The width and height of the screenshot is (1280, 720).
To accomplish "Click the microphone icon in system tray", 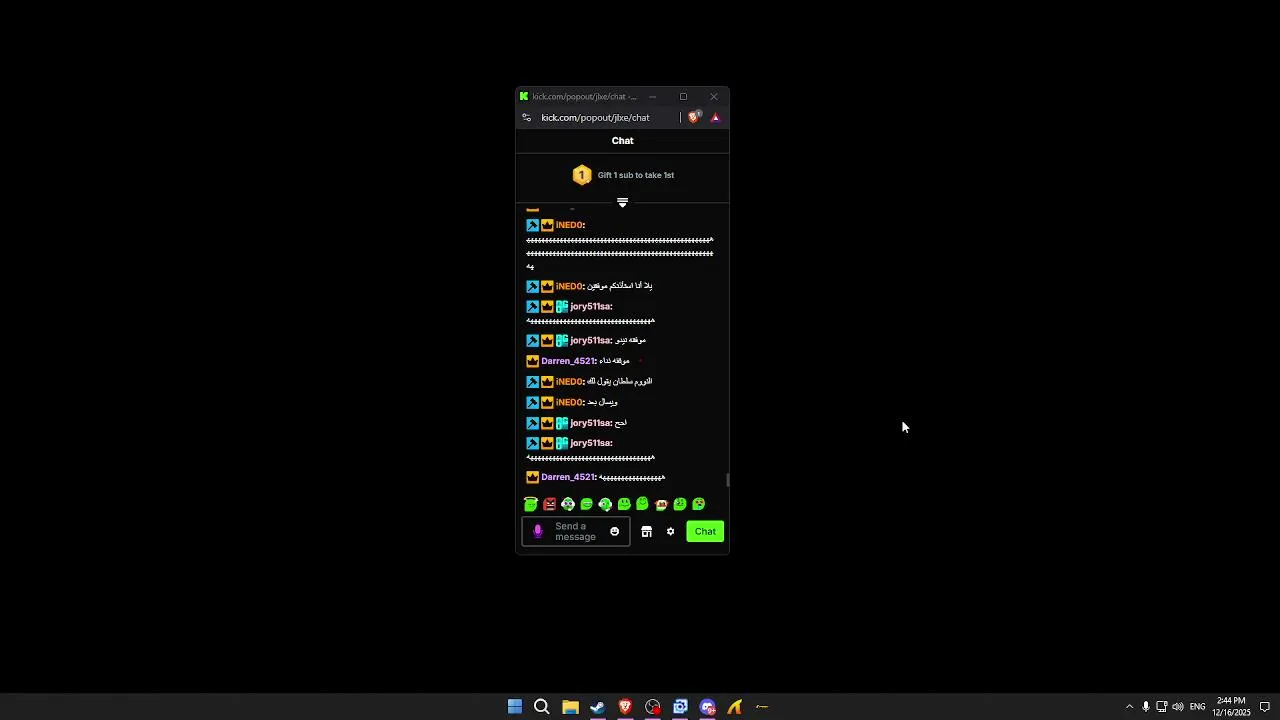I will click(1145, 707).
